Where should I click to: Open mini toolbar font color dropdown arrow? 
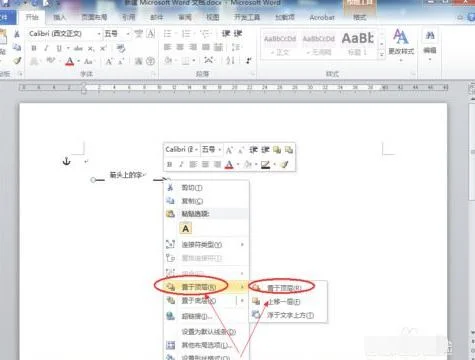pyautogui.click(x=238, y=164)
